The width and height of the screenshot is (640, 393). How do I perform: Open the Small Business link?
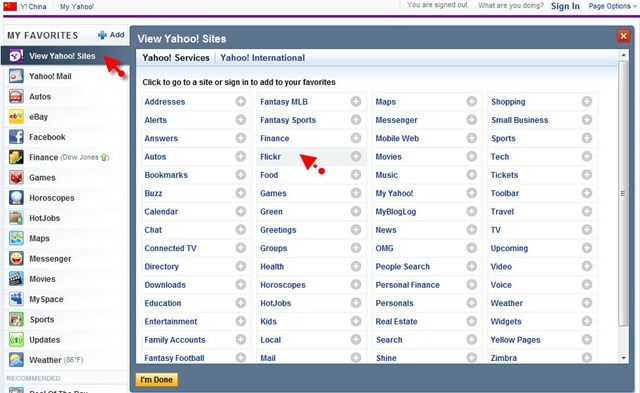point(520,120)
